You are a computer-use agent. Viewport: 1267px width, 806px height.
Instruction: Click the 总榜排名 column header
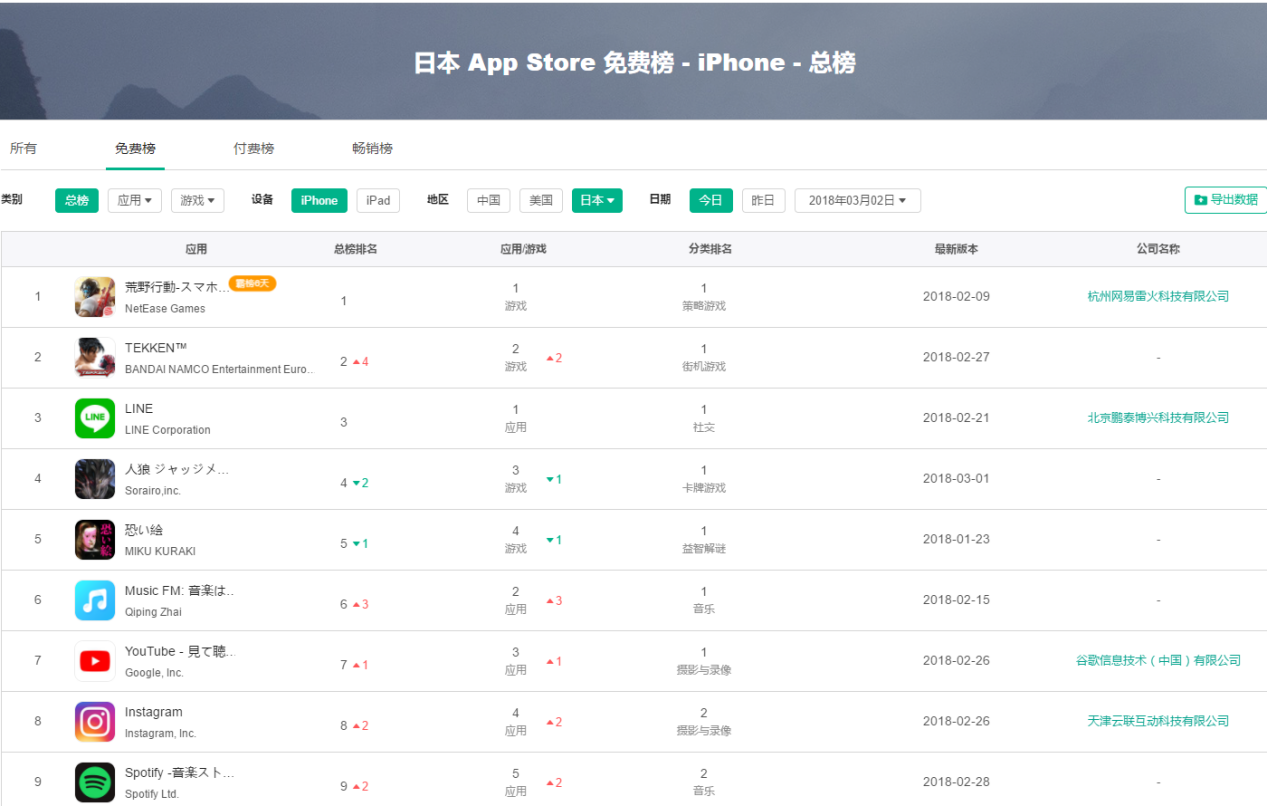coord(355,249)
